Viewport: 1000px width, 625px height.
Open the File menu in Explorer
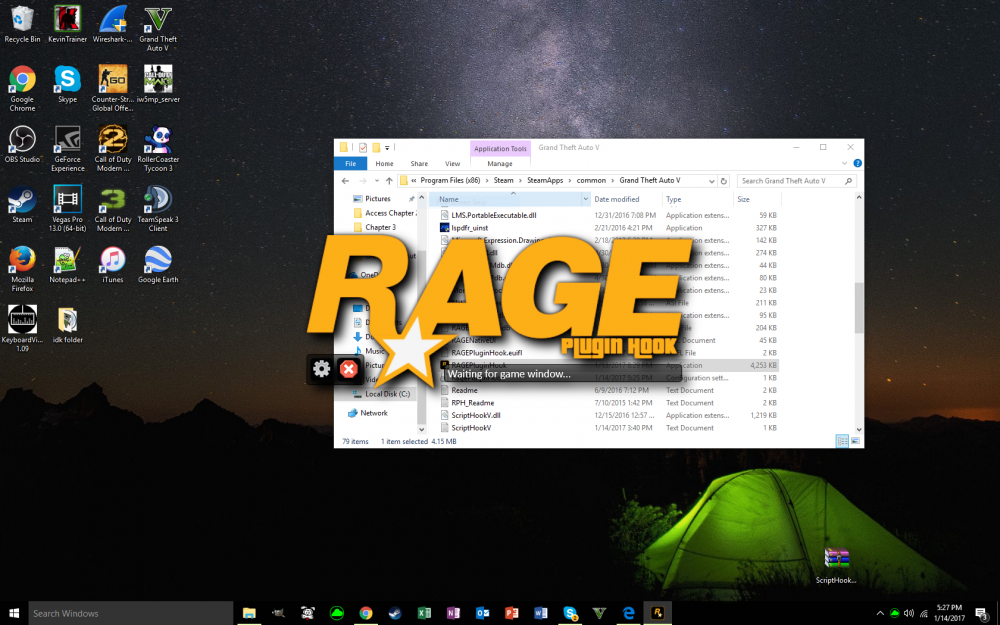click(x=350, y=163)
